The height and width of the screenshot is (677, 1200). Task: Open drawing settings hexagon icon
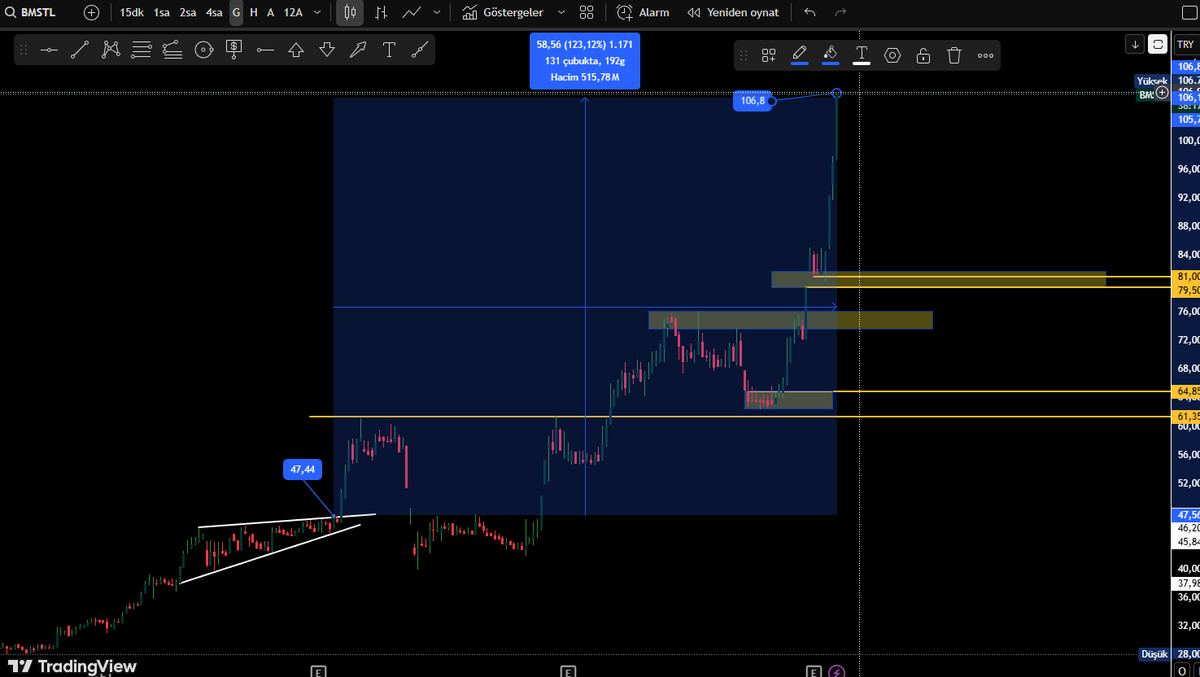[x=893, y=56]
